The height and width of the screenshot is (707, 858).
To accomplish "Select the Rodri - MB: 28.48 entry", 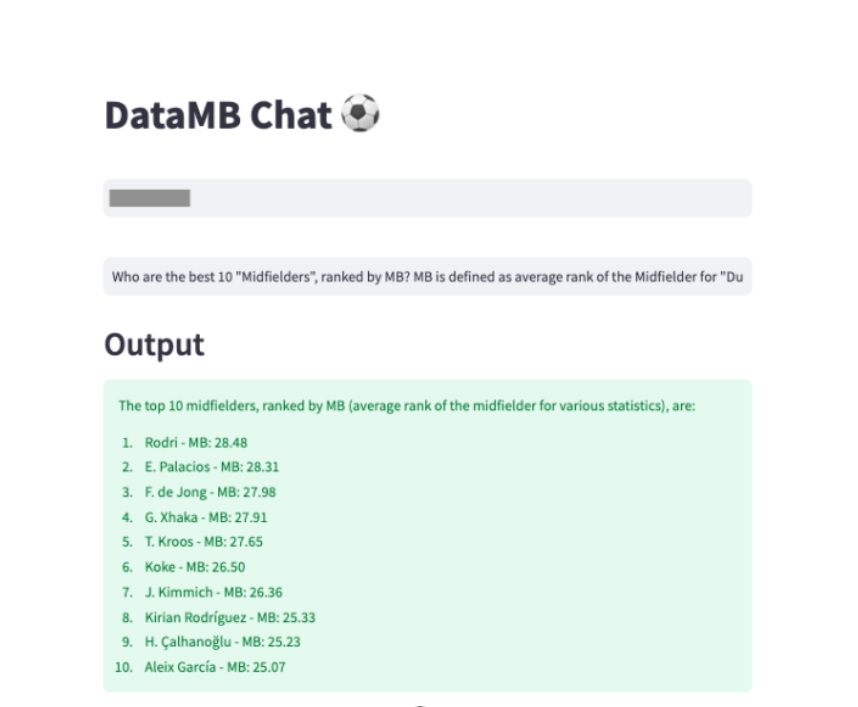I will [196, 443].
